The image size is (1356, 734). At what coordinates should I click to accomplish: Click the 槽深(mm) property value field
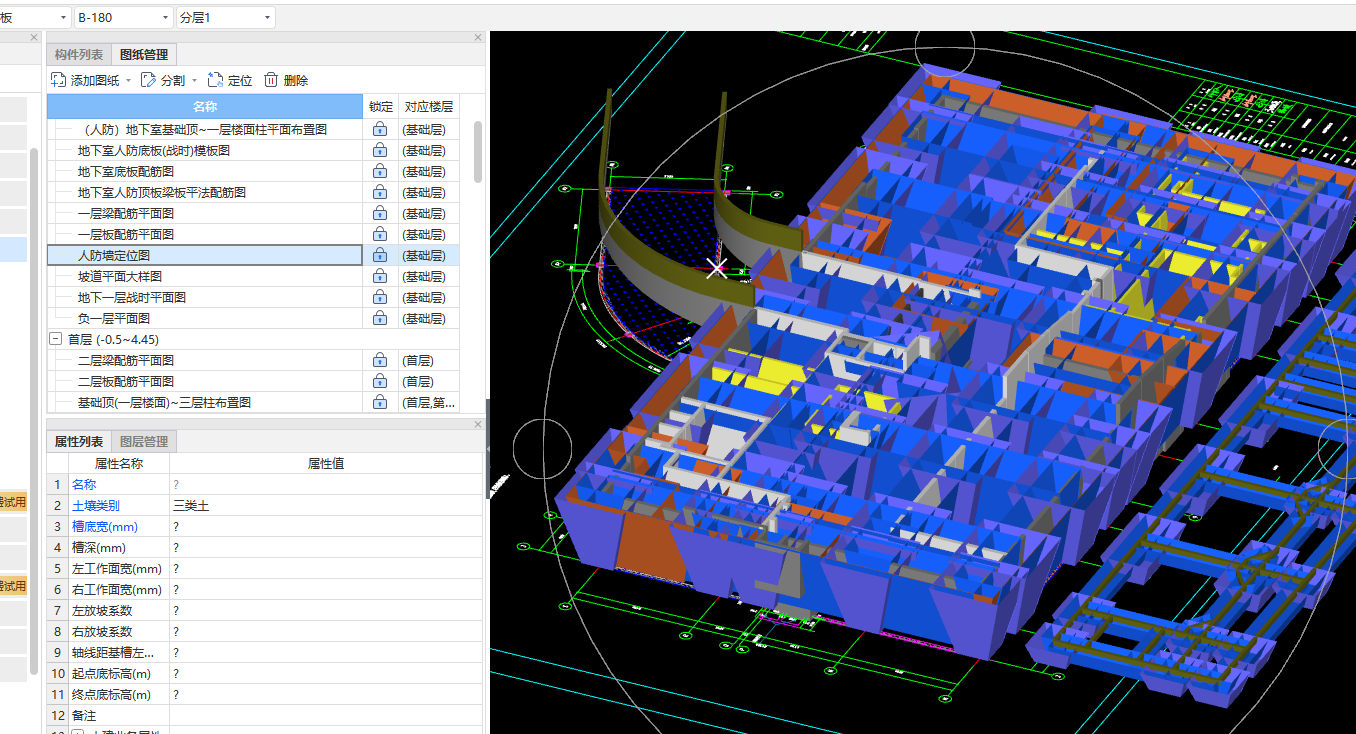(x=326, y=548)
